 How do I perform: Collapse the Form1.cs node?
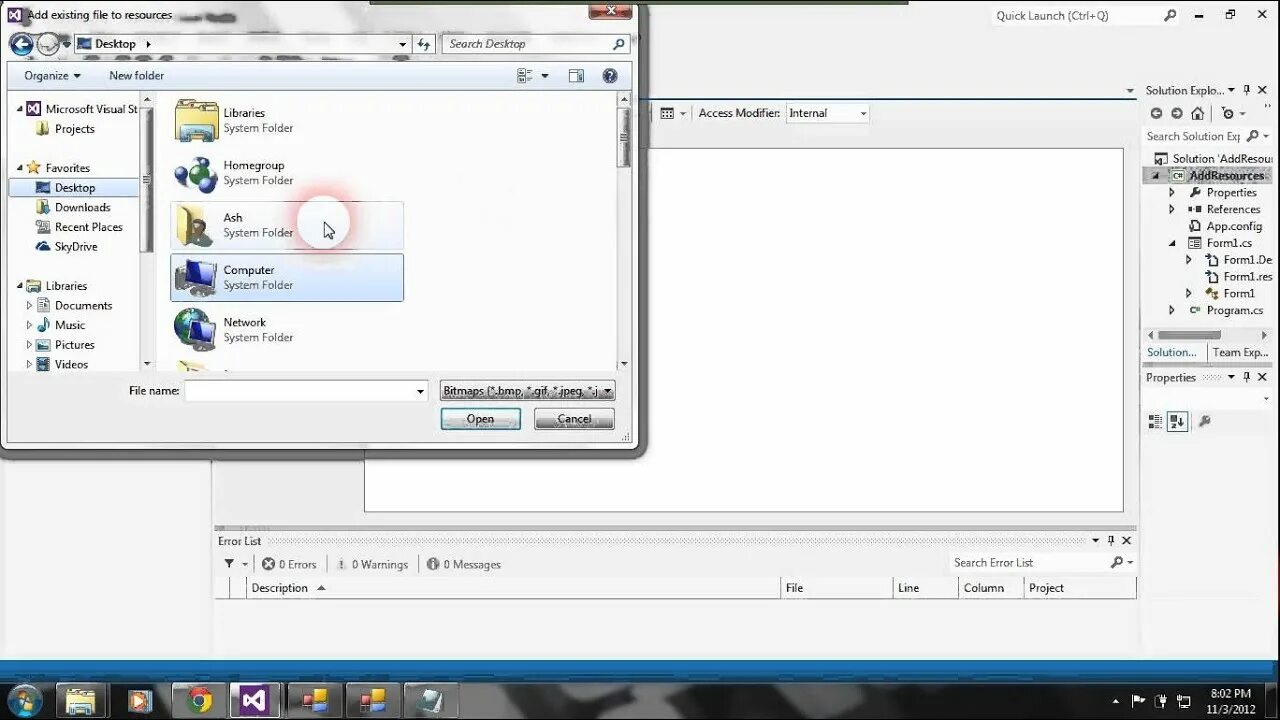point(1172,243)
